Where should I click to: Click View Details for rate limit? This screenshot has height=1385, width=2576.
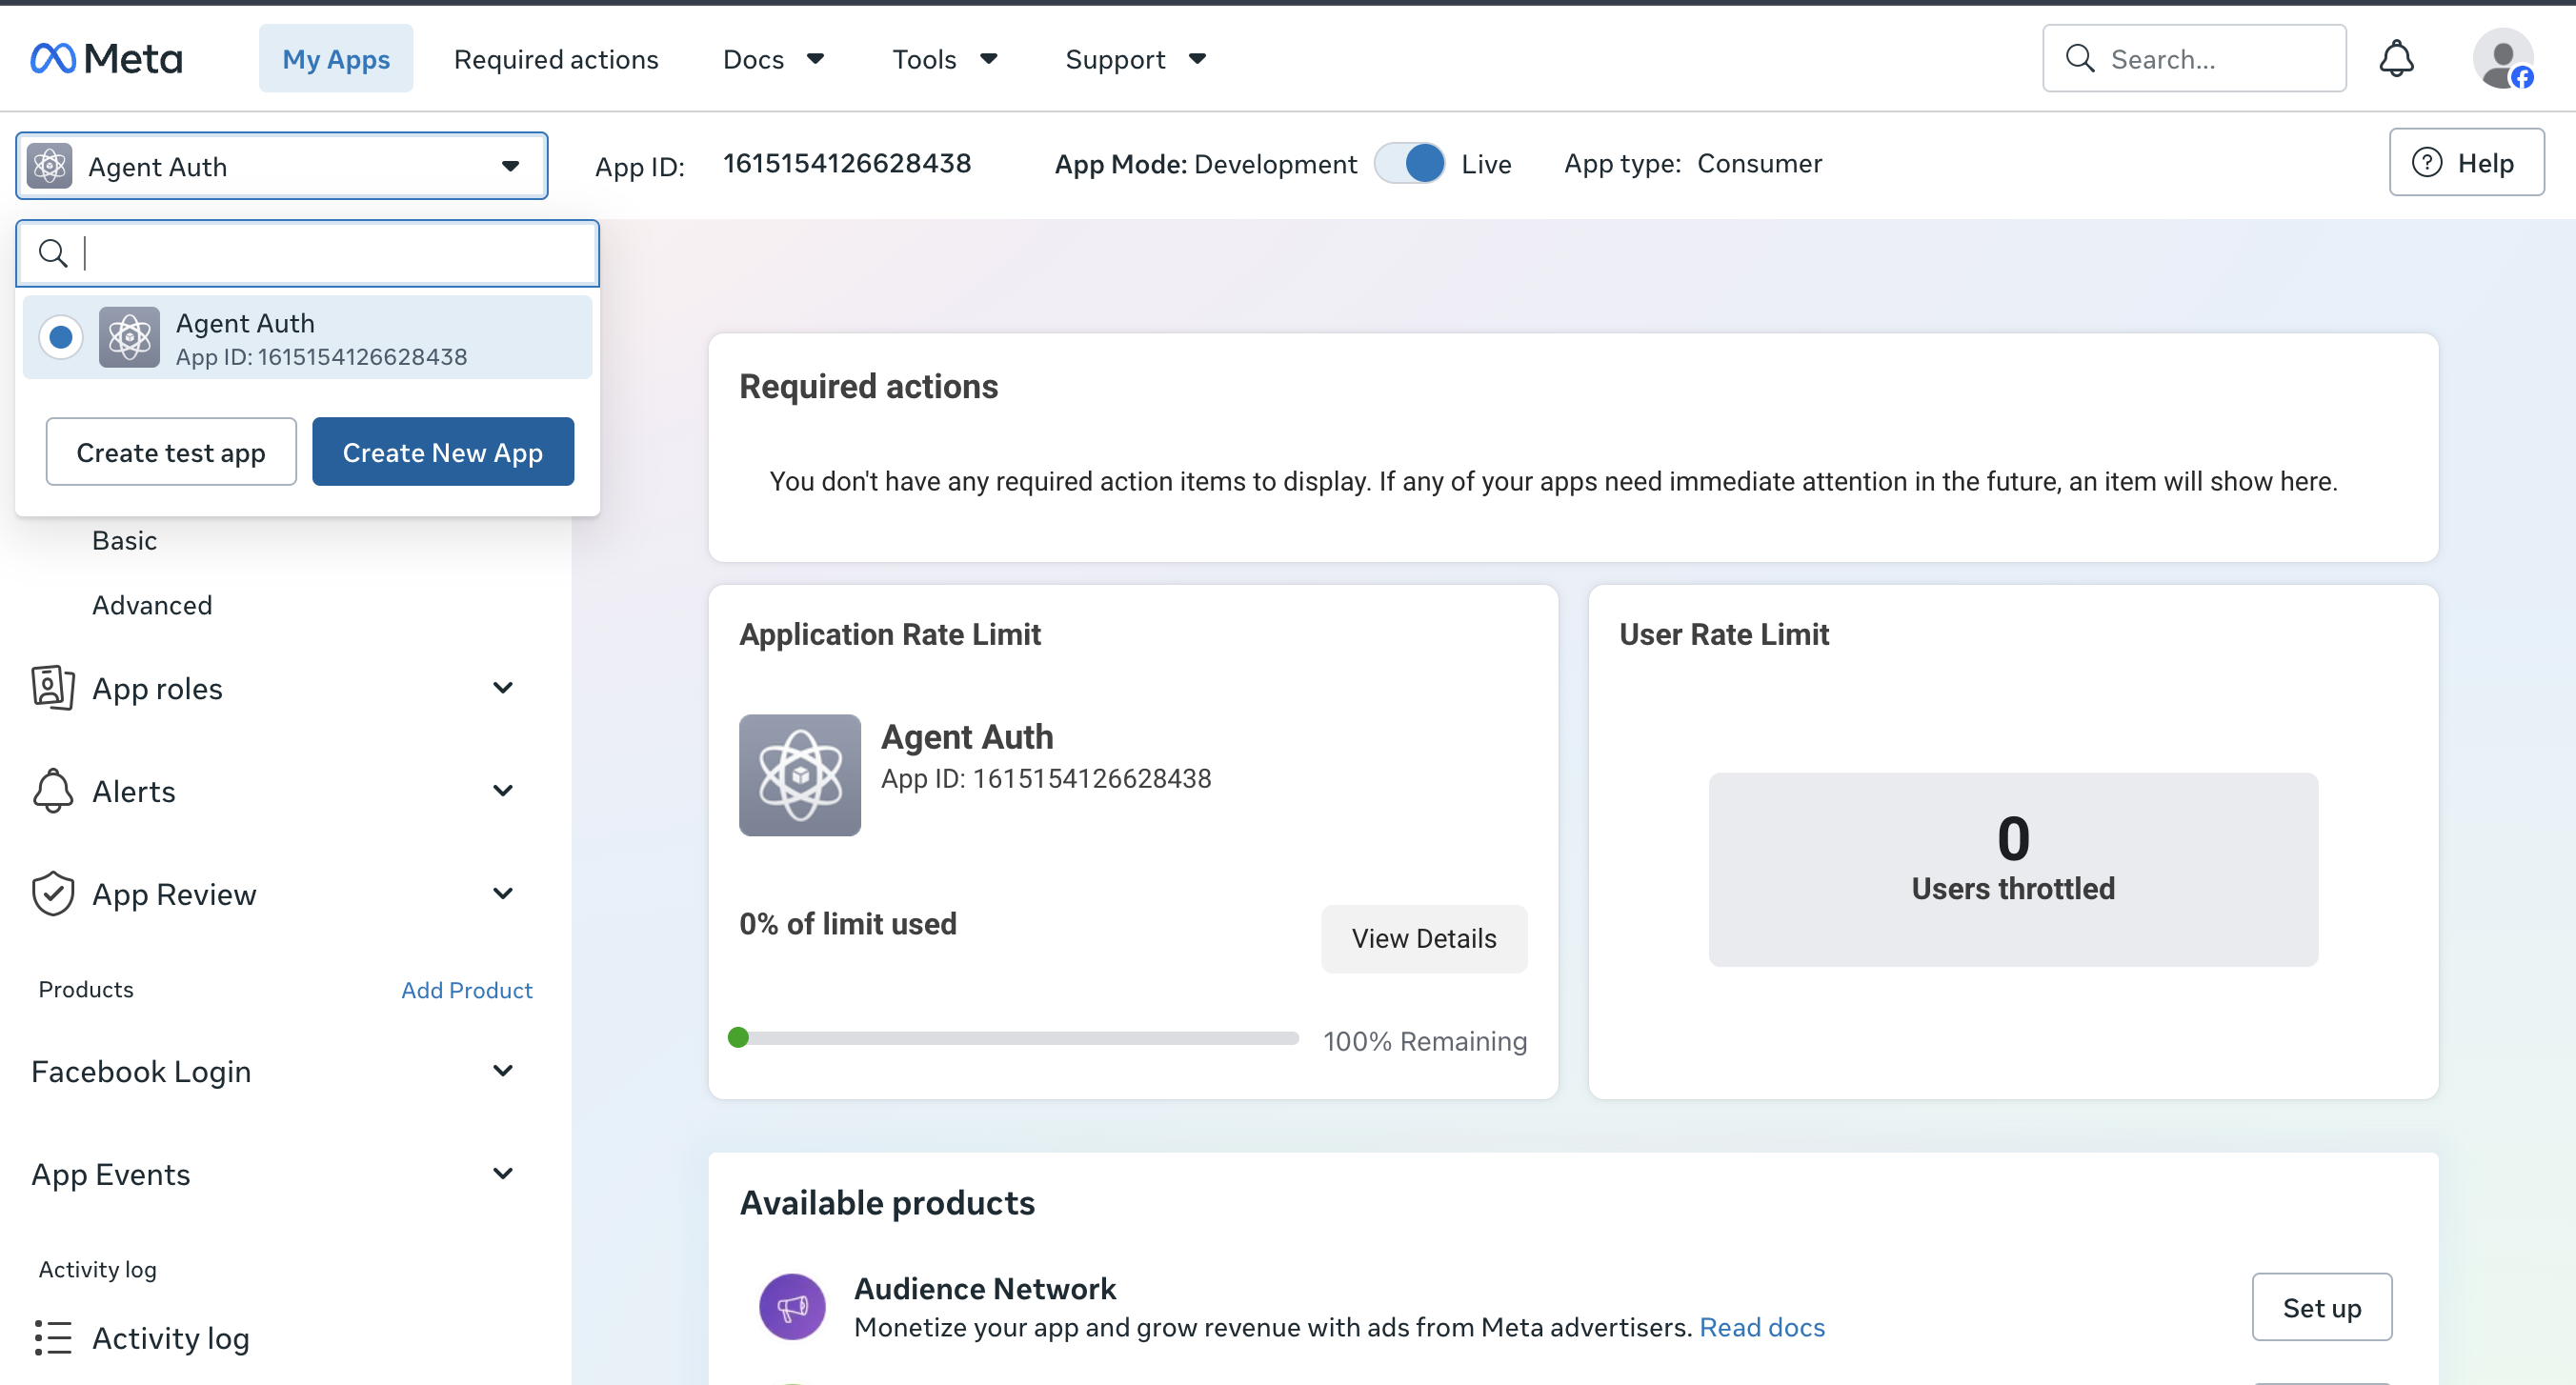pyautogui.click(x=1424, y=938)
